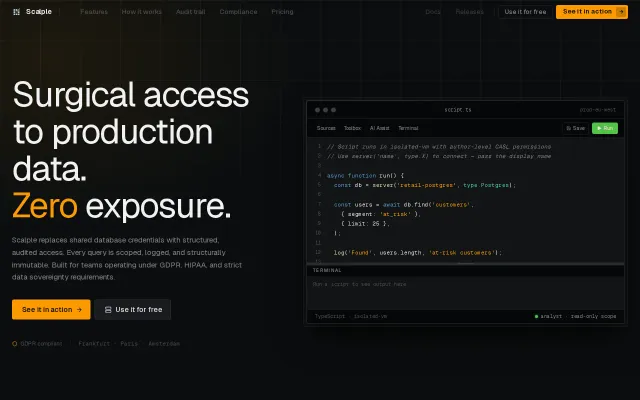Switch to the Toolbox tab in editor
This screenshot has height=400, width=640.
pos(352,128)
